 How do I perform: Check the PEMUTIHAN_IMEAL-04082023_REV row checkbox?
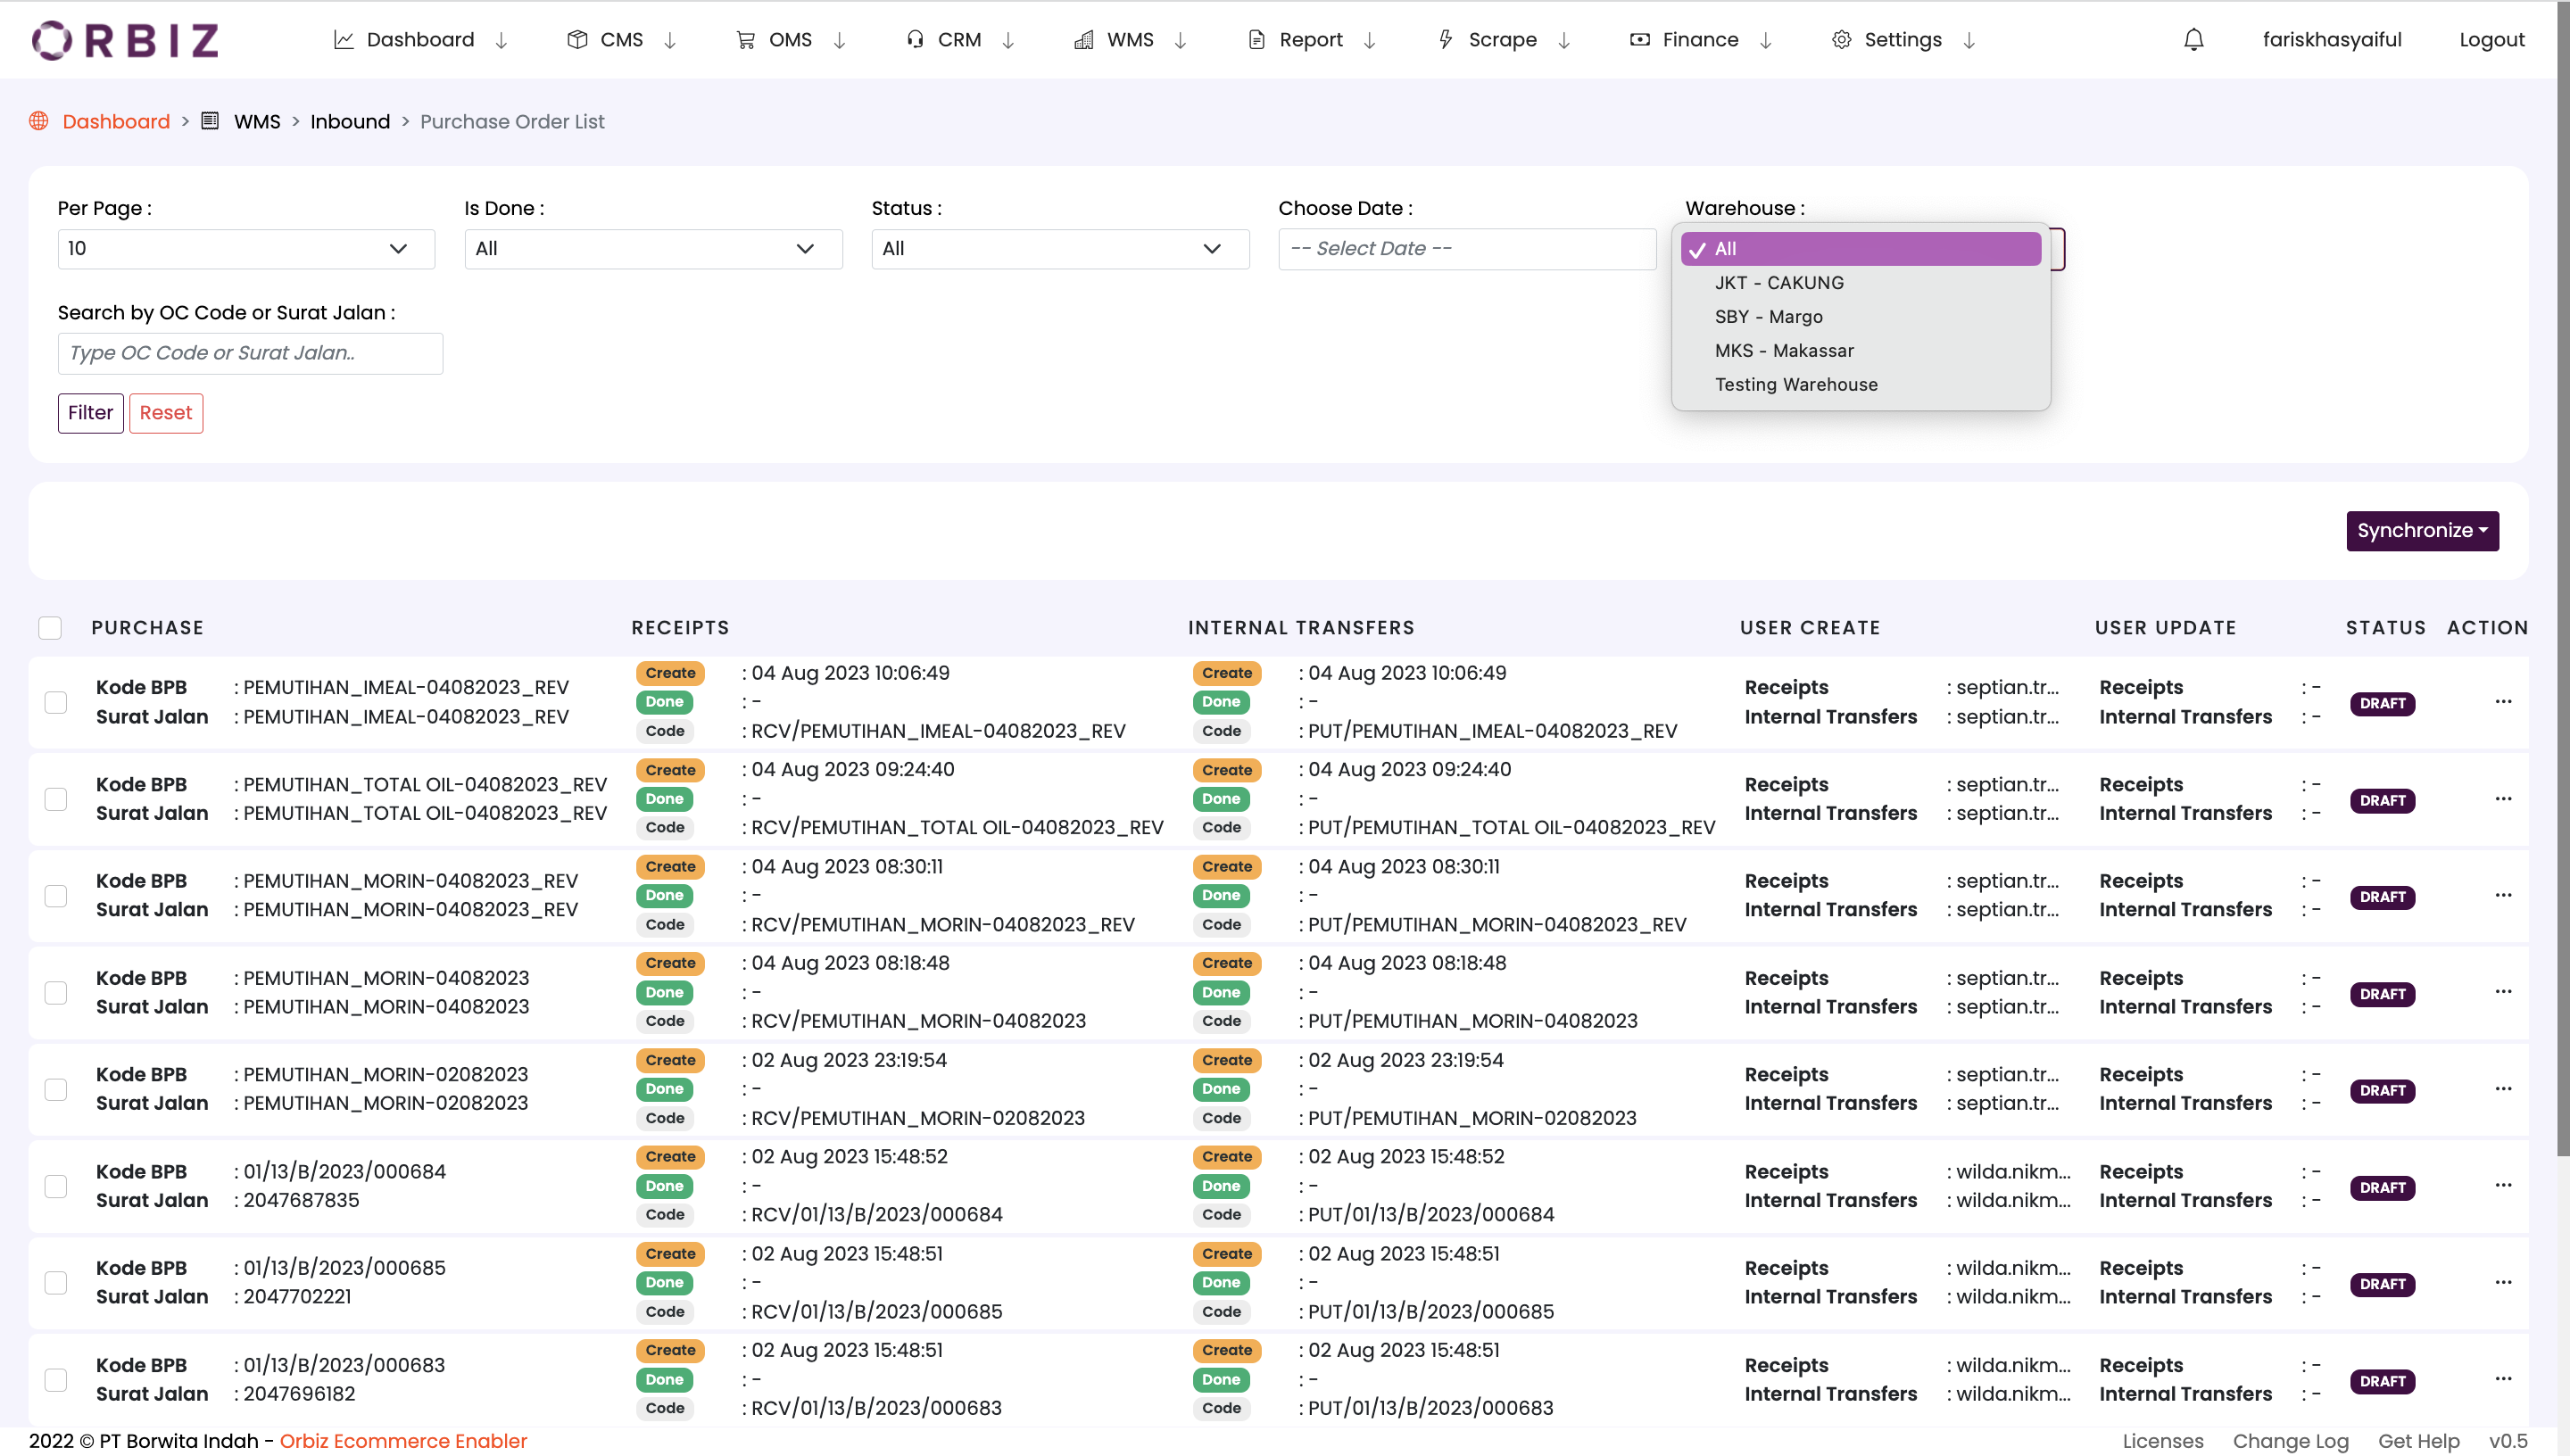56,703
